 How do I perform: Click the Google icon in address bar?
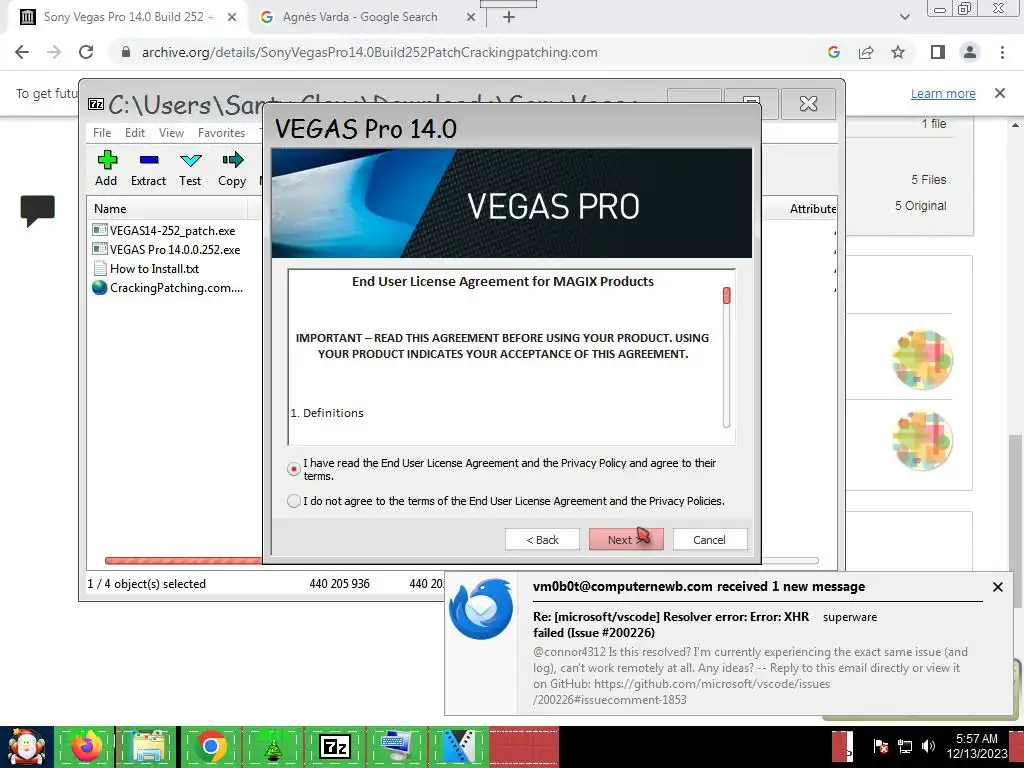coord(833,52)
